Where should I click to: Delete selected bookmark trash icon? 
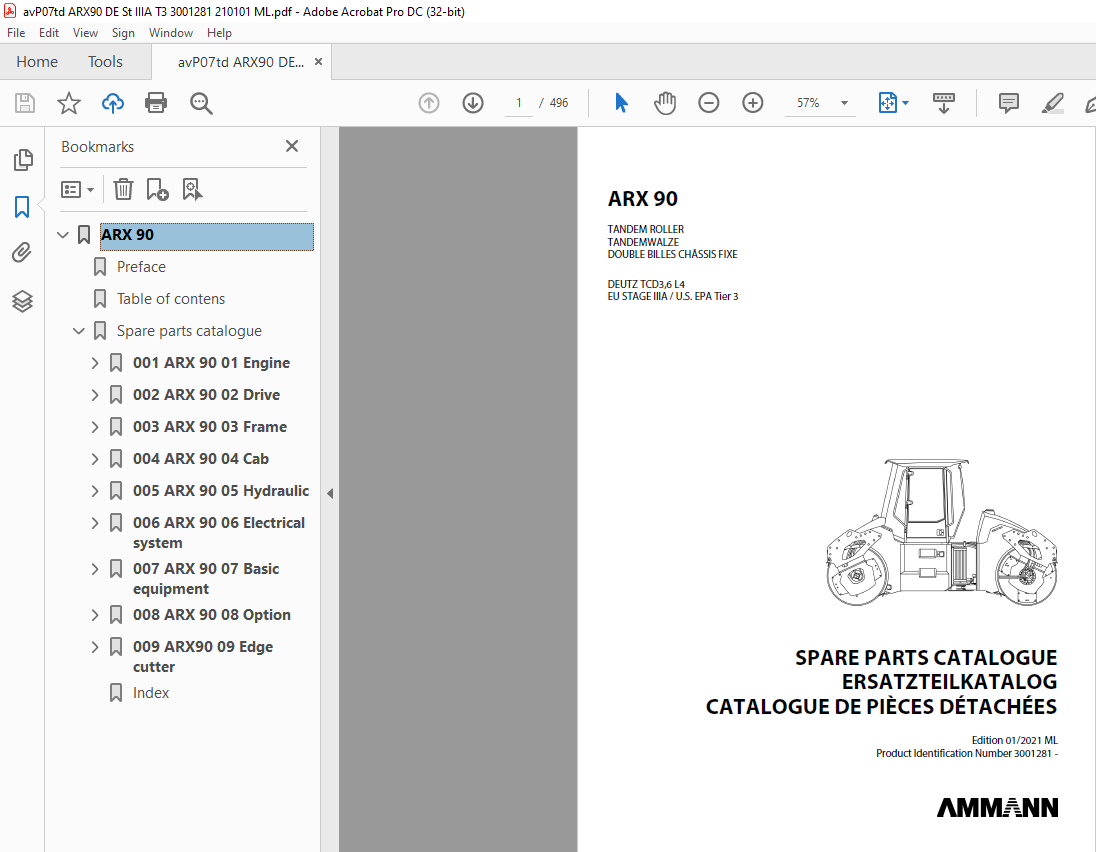tap(123, 189)
